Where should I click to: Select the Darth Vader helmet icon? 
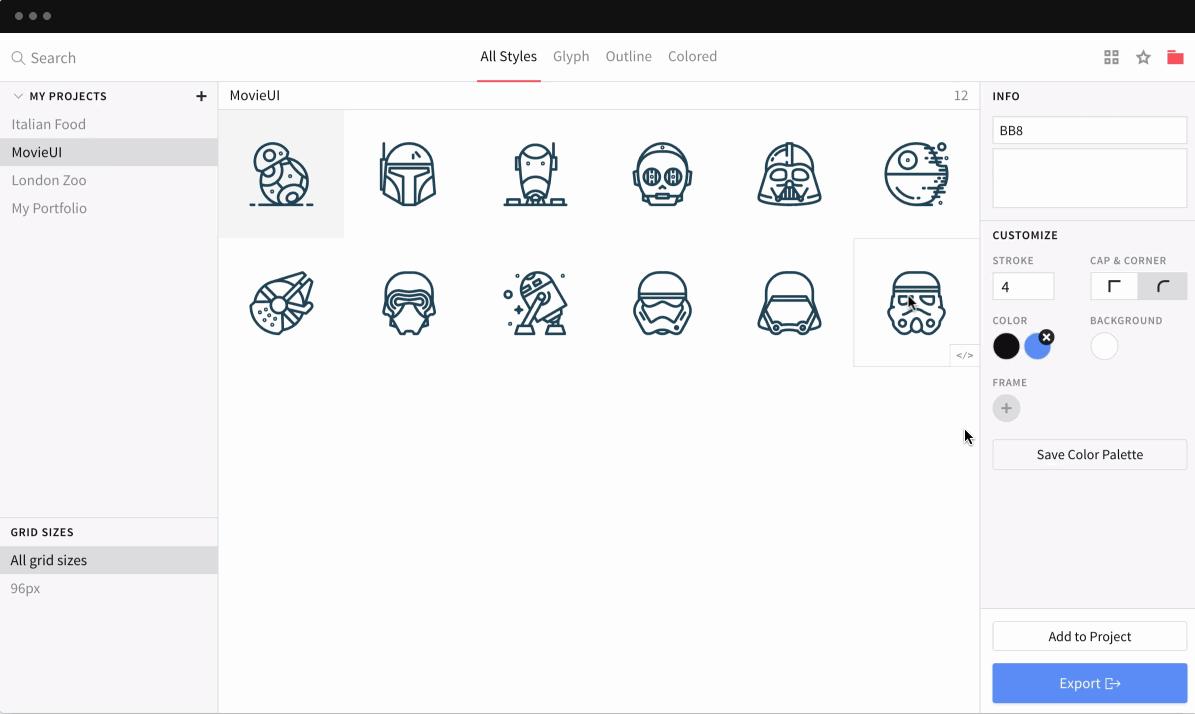click(789, 174)
